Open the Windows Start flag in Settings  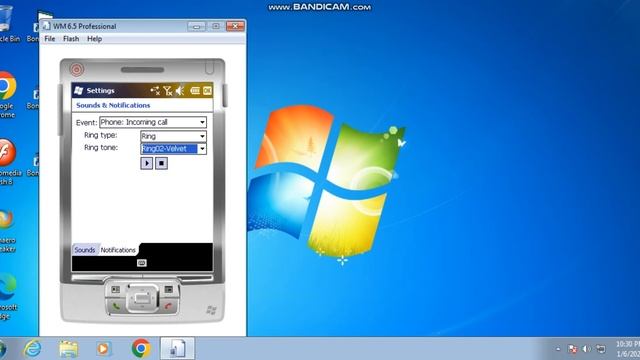pyautogui.click(x=79, y=91)
